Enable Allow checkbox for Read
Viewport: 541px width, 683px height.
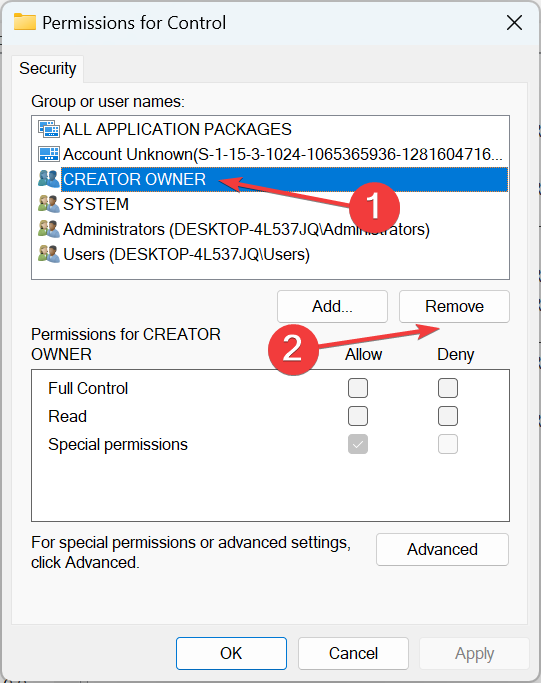[x=358, y=416]
